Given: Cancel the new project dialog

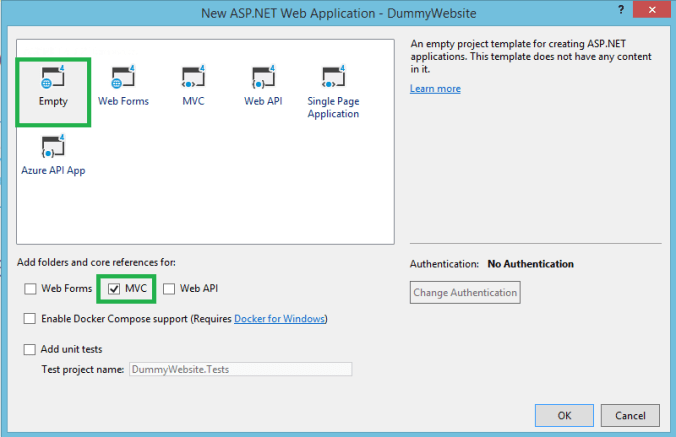Looking at the screenshot, I should pos(630,415).
